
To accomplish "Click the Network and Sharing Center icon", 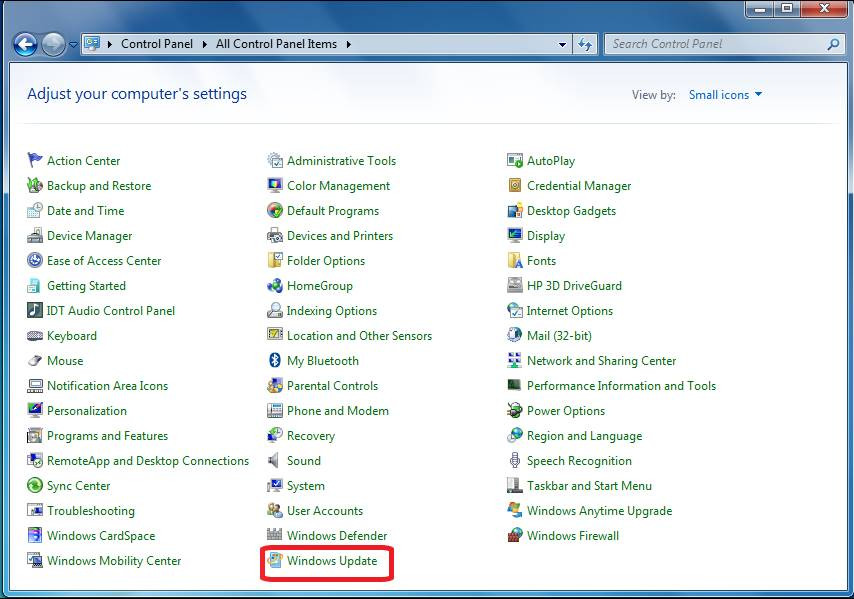I will click(x=515, y=360).
